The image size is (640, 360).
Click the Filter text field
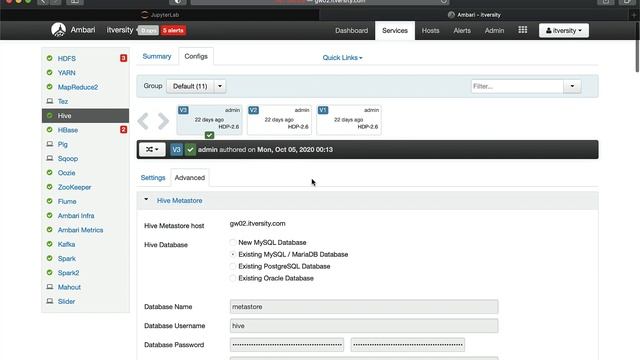click(517, 86)
